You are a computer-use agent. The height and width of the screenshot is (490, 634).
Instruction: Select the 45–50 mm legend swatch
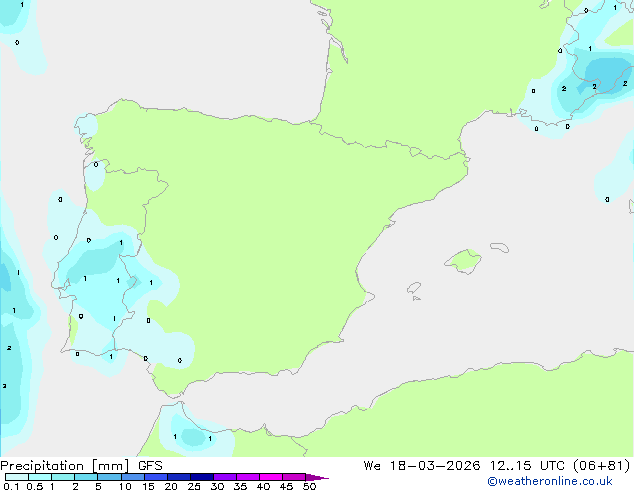294,477
